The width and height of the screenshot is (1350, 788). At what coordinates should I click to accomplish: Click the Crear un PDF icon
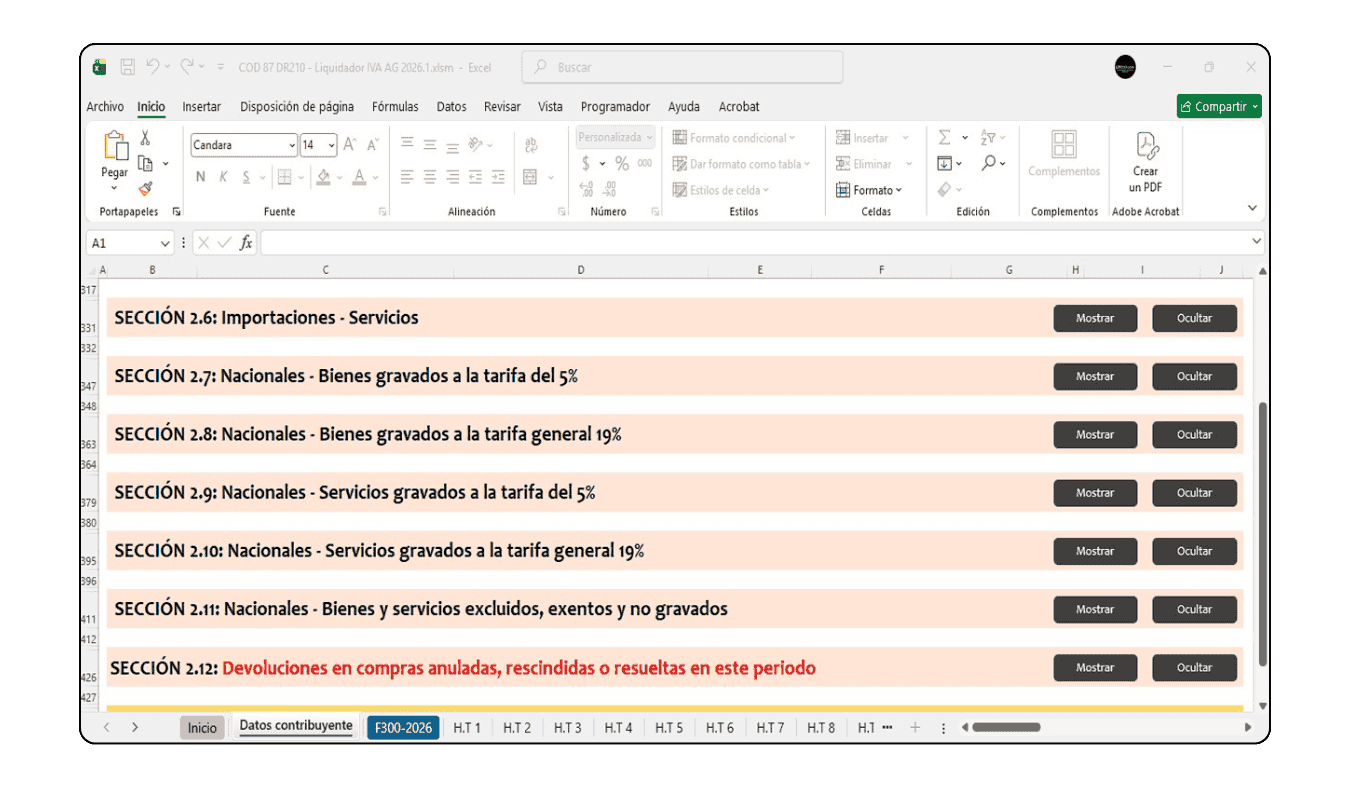click(x=1145, y=148)
